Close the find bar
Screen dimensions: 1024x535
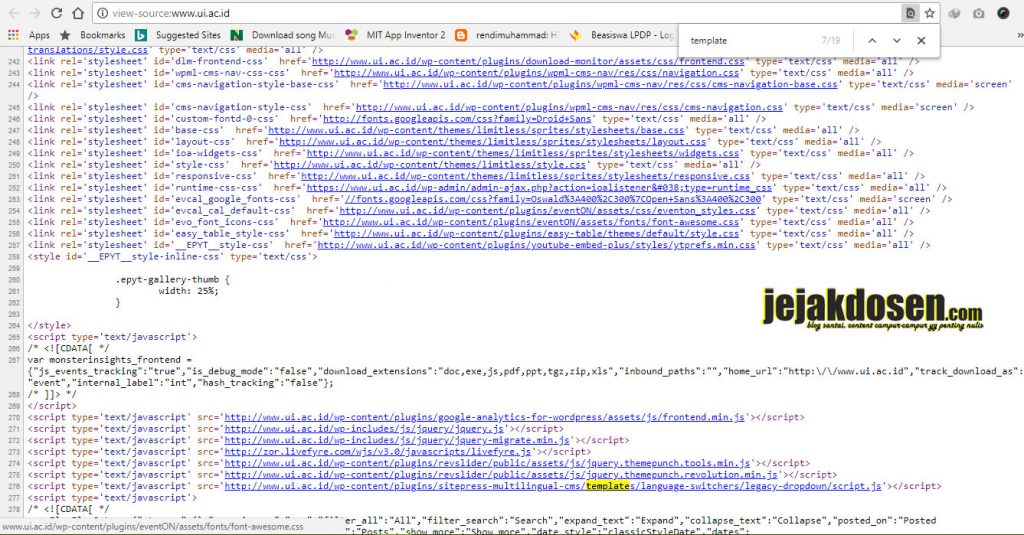[921, 41]
